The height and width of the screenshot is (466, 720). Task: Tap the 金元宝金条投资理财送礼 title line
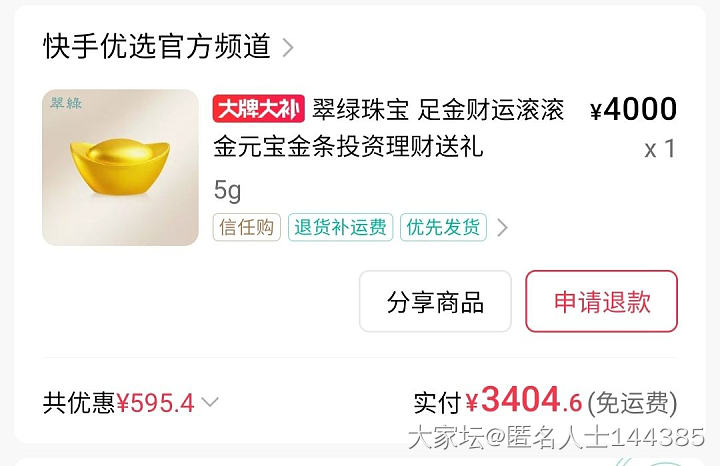pos(348,147)
